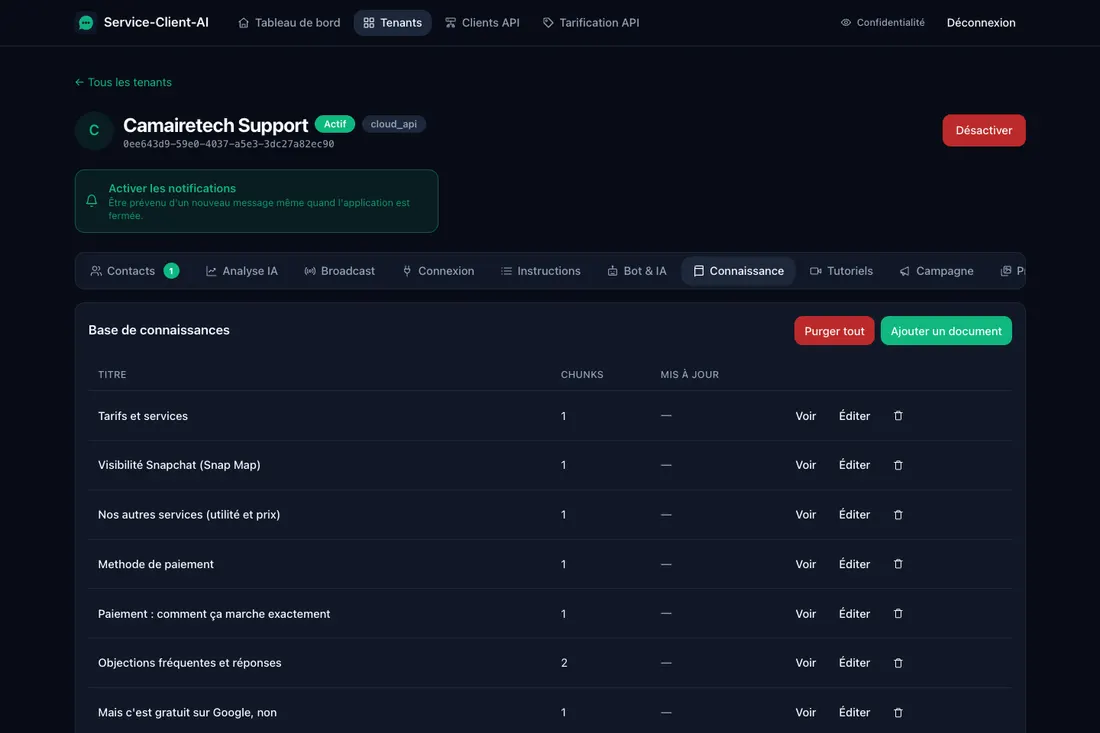1100x733 pixels.
Task: Click the Camairetech tenant avatar
Action: pos(94,130)
